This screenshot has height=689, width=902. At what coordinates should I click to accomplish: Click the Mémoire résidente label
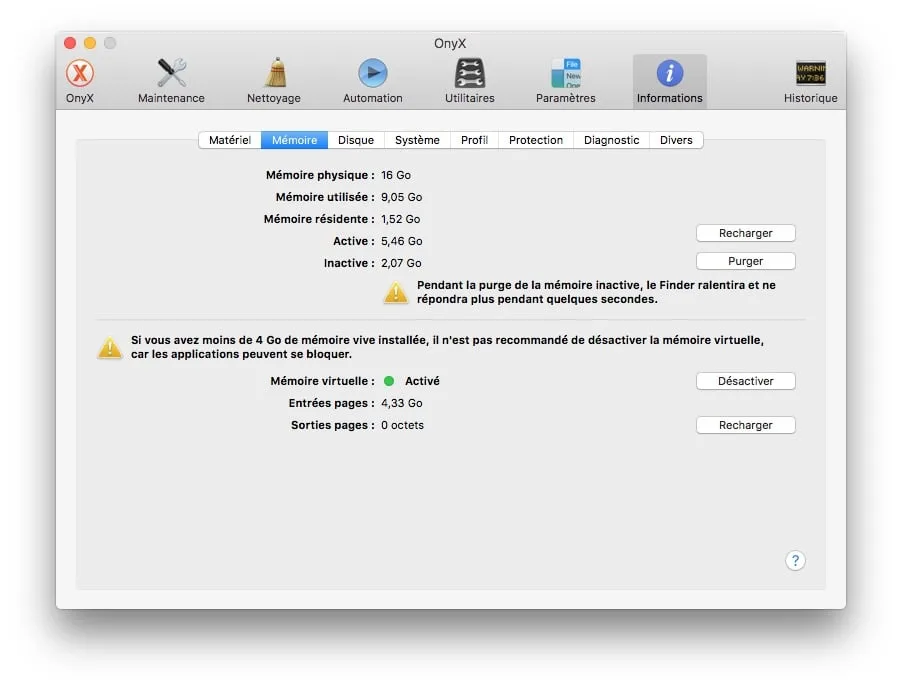pyautogui.click(x=319, y=219)
